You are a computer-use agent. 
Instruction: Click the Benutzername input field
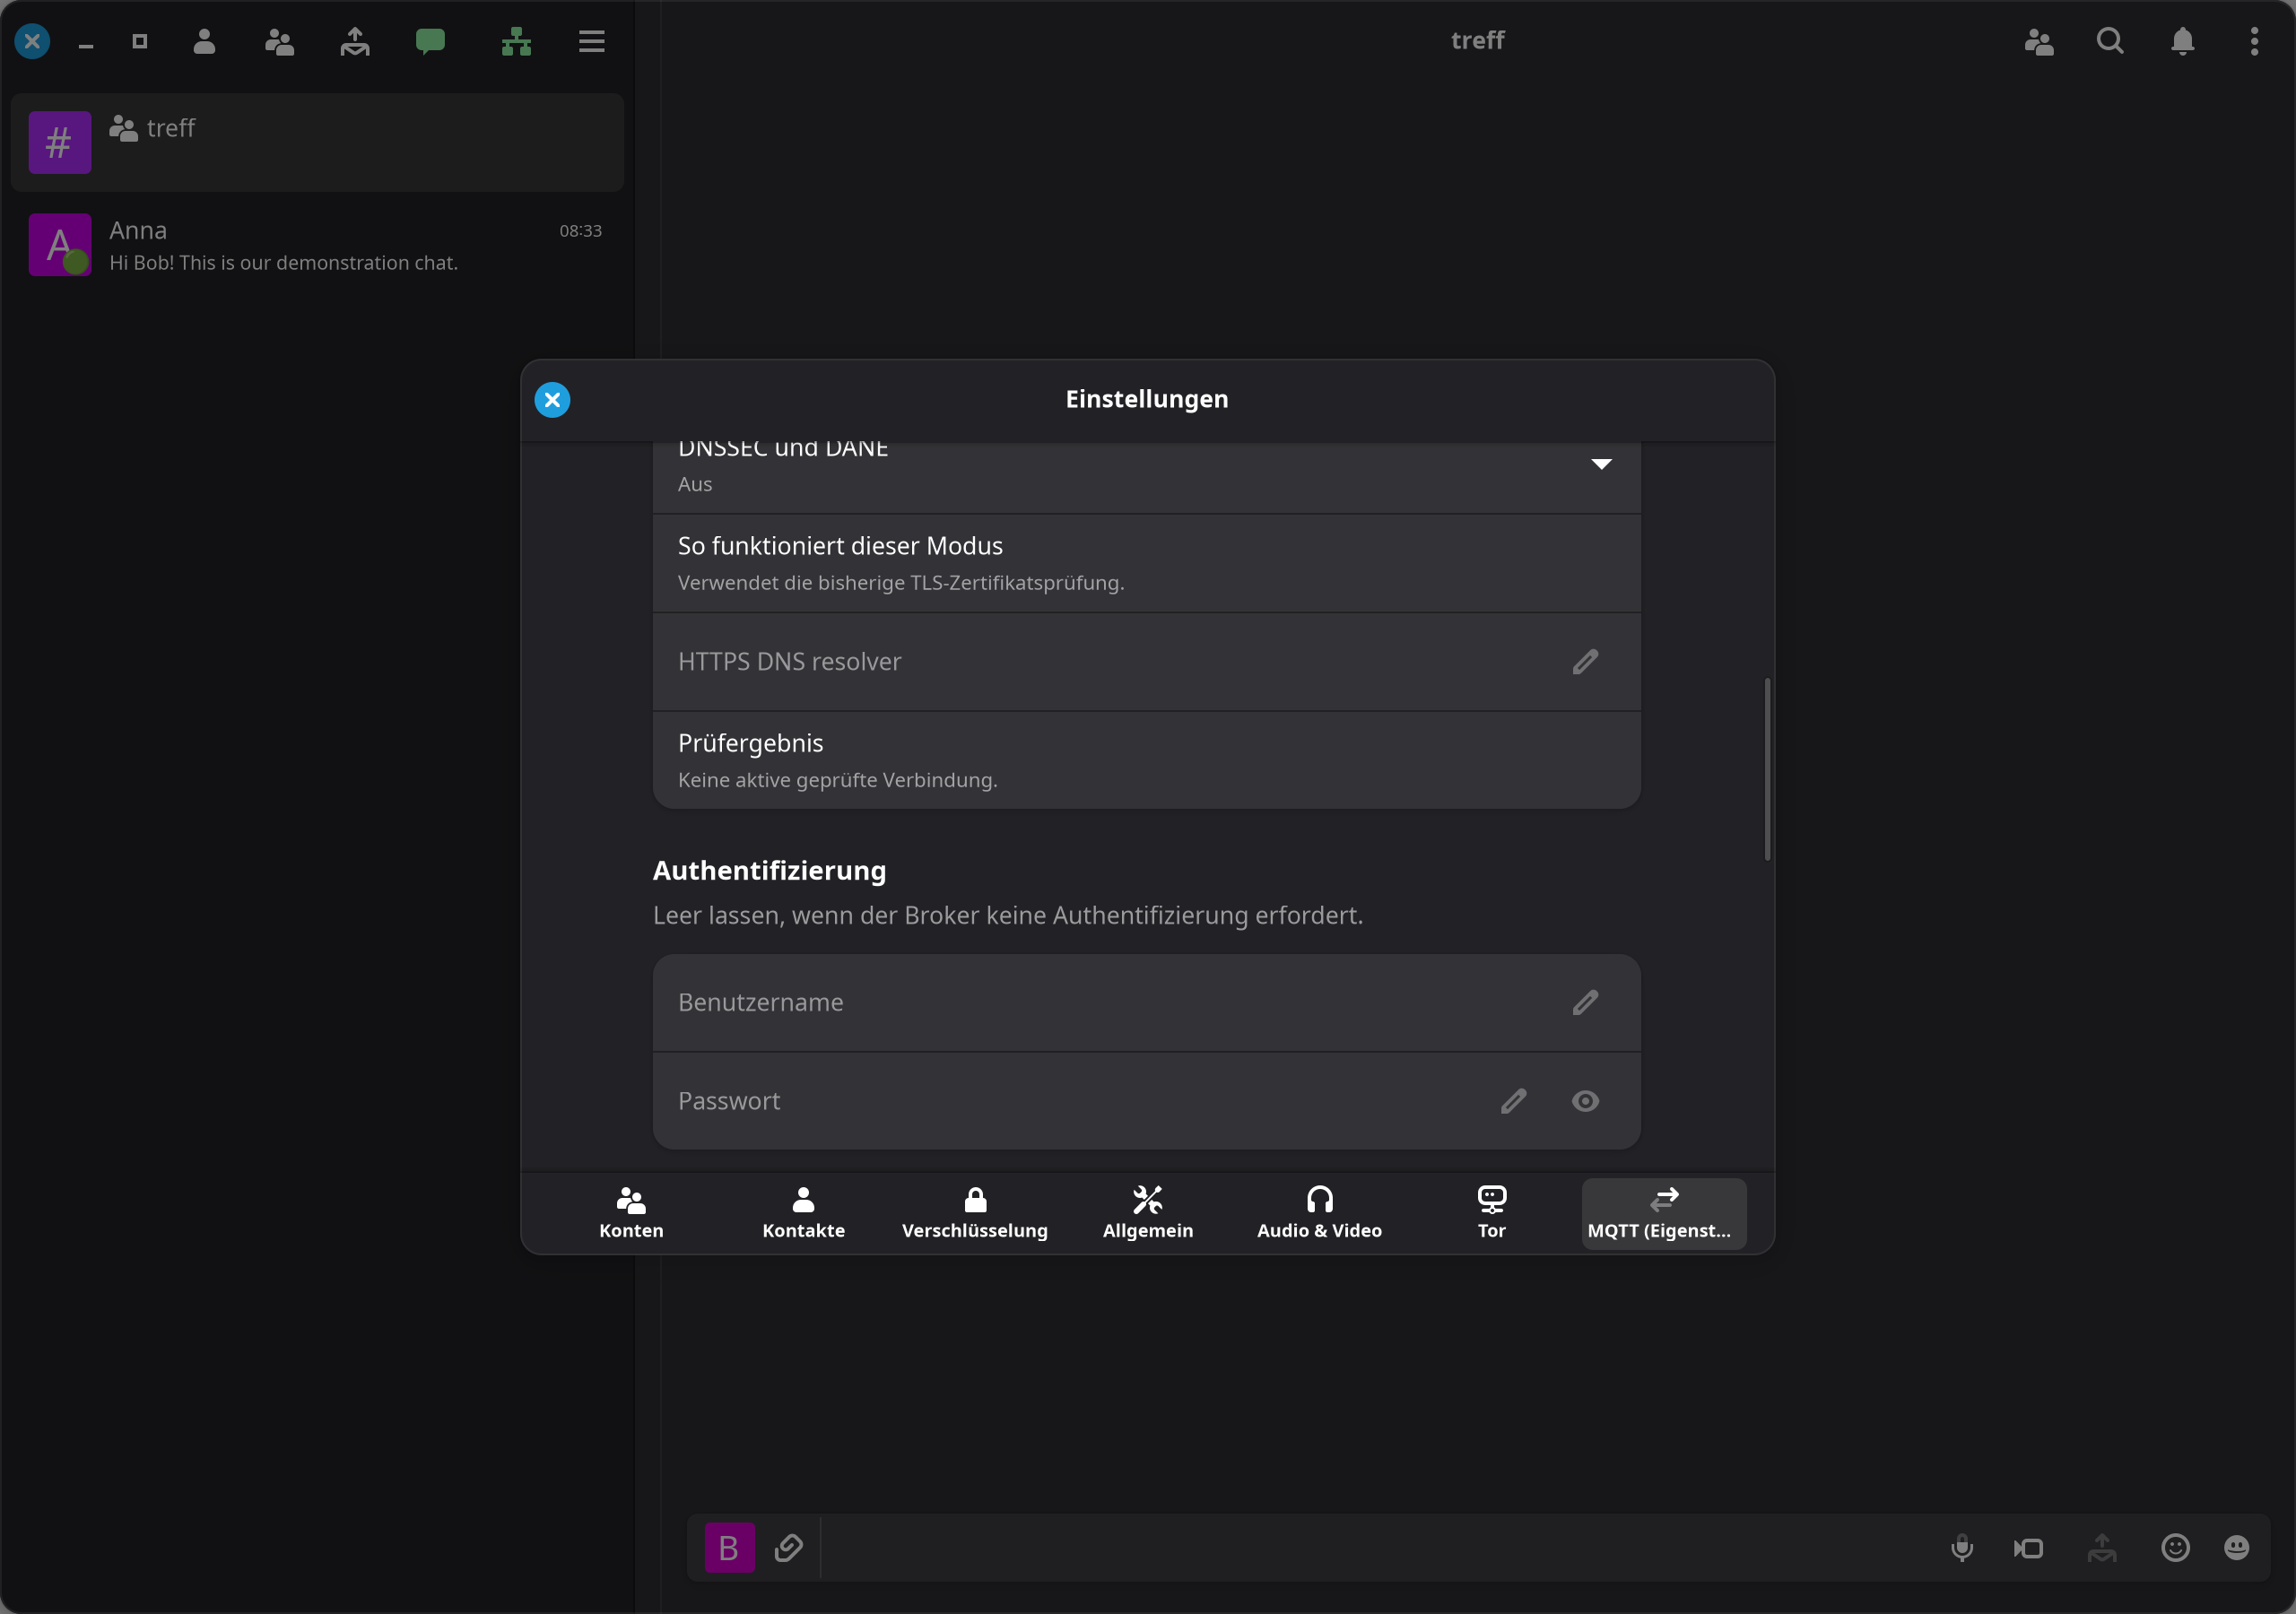pos(1146,1003)
